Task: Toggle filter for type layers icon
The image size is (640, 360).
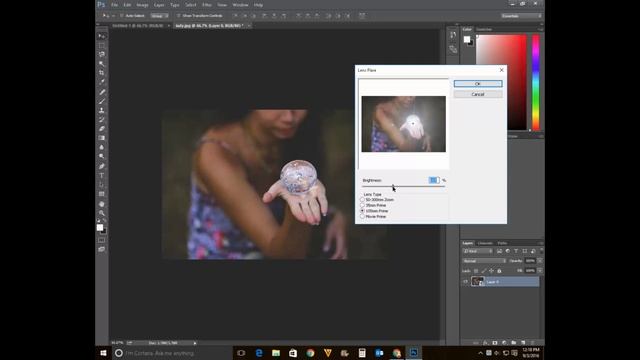Action: tap(516, 251)
